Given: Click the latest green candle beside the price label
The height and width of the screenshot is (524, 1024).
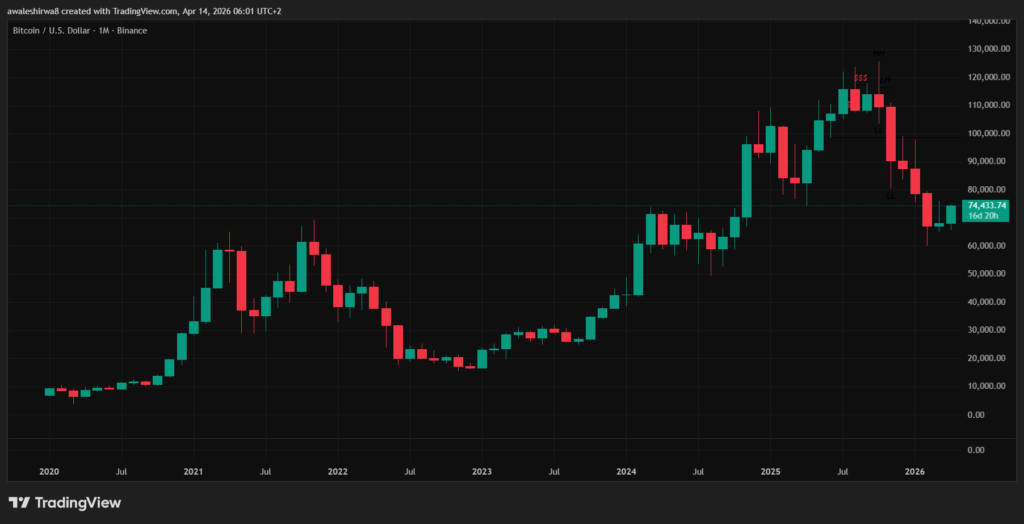Looking at the screenshot, I should (x=950, y=213).
